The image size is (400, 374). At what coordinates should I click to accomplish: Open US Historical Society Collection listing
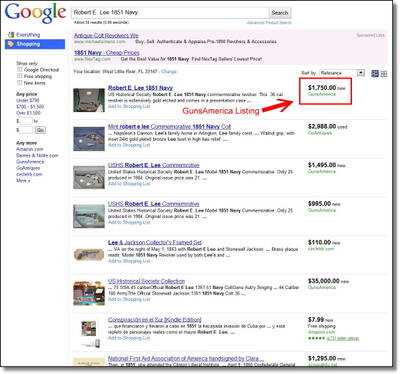(x=146, y=281)
